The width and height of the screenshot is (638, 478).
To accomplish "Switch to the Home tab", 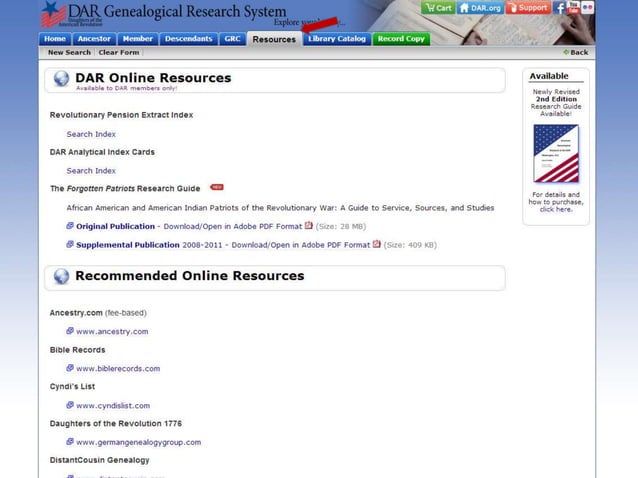I will click(x=55, y=39).
